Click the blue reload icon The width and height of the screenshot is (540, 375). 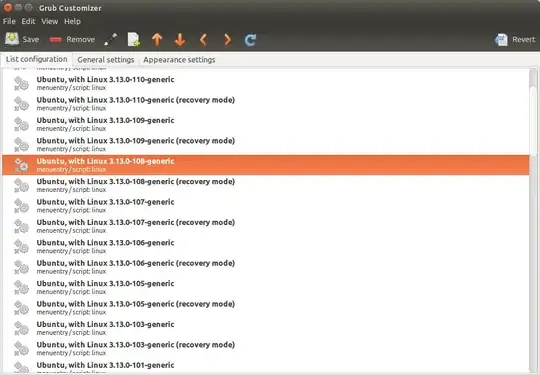[250, 40]
